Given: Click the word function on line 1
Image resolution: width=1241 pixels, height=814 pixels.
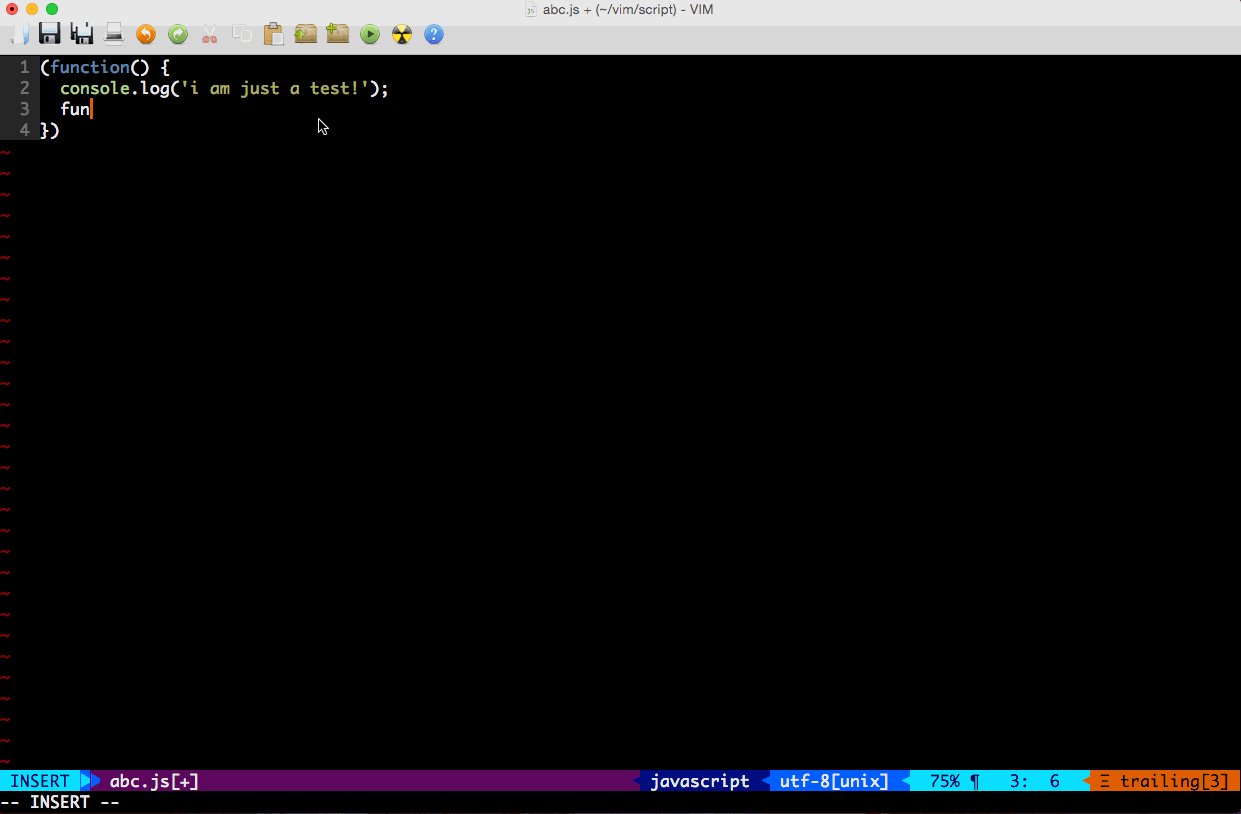Looking at the screenshot, I should pyautogui.click(x=90, y=67).
